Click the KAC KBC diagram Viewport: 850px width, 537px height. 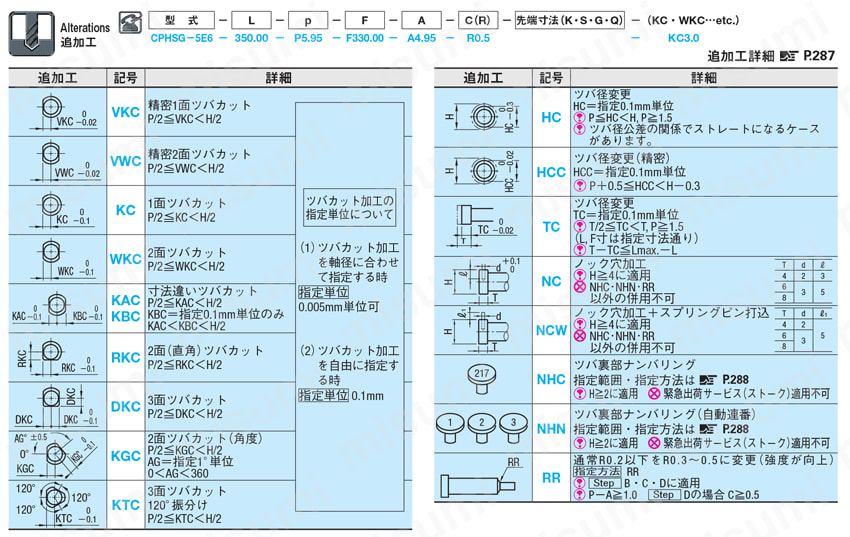57,308
